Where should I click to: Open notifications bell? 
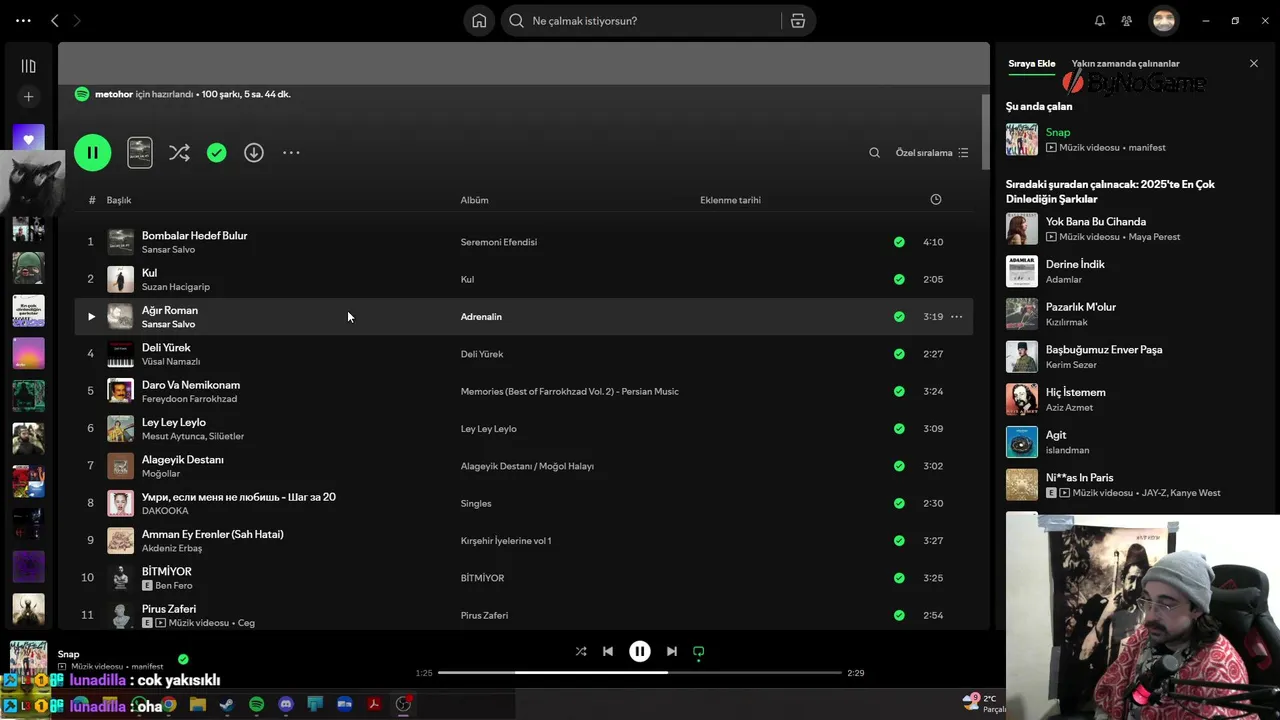click(x=1100, y=21)
